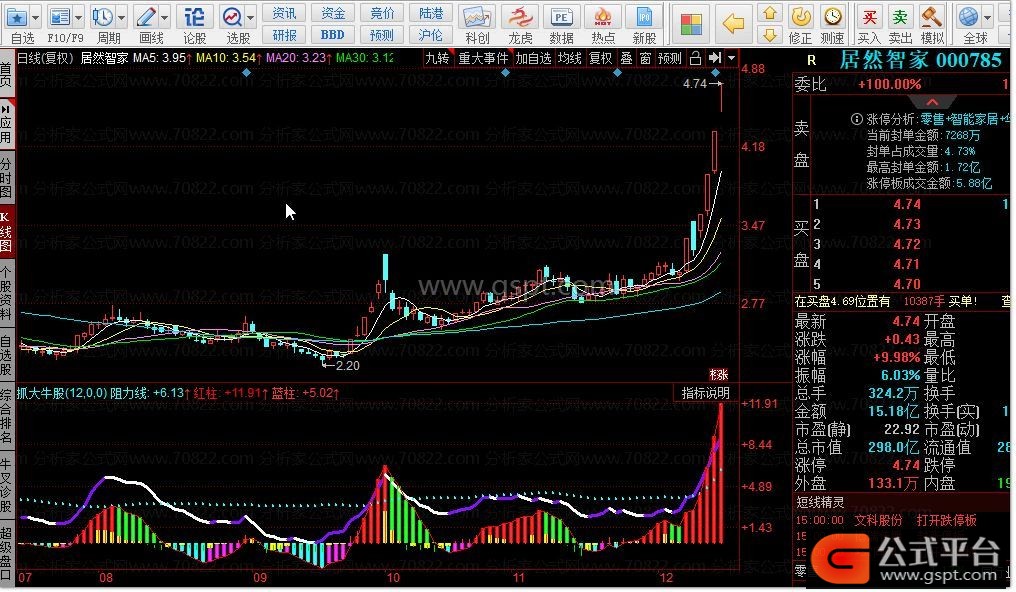Toggle the 复权 price adjustment mode
Screen dimensions: 1016x592
tap(601, 58)
